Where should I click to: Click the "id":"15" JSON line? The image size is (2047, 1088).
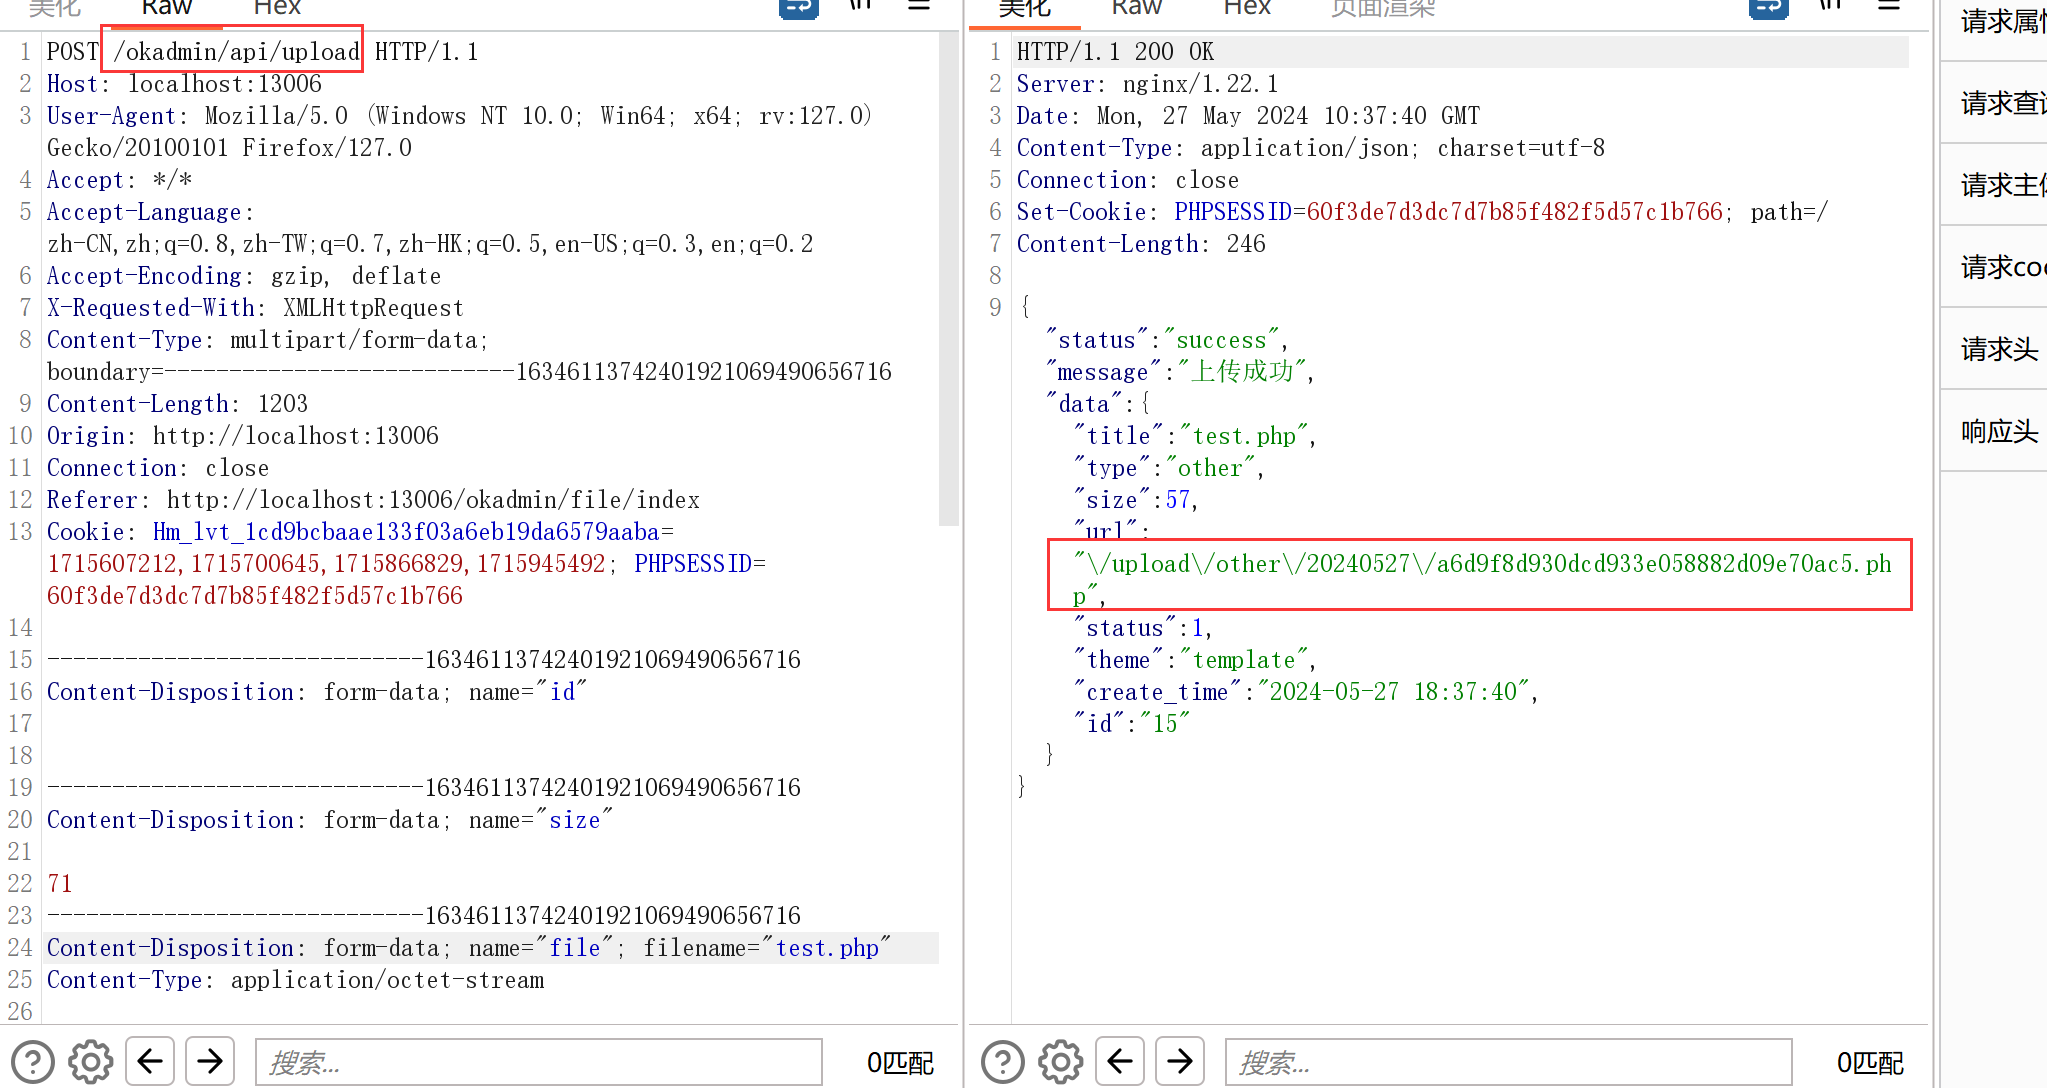[1132, 724]
